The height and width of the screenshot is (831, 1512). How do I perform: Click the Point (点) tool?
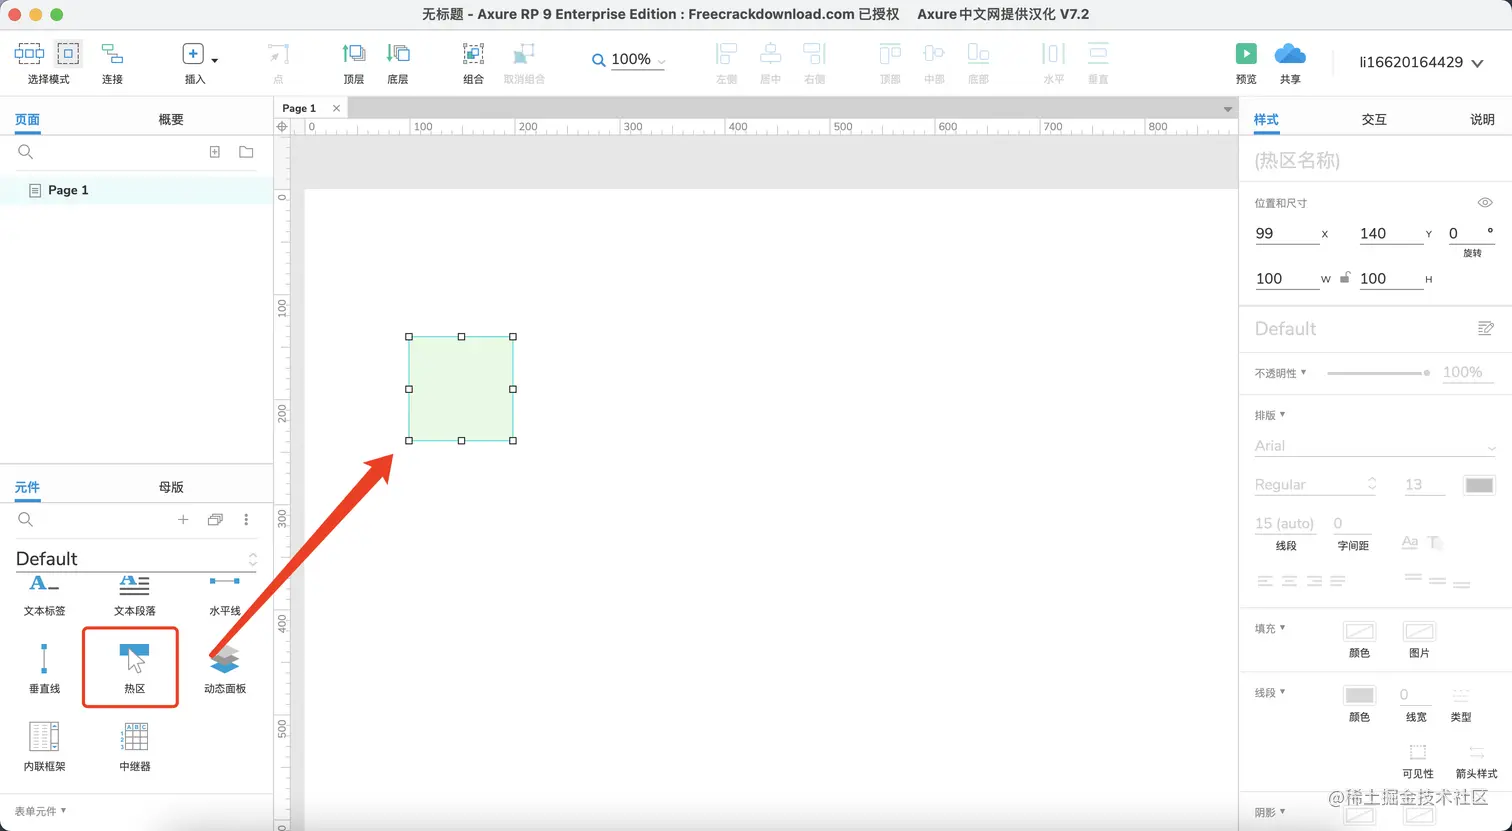[278, 54]
